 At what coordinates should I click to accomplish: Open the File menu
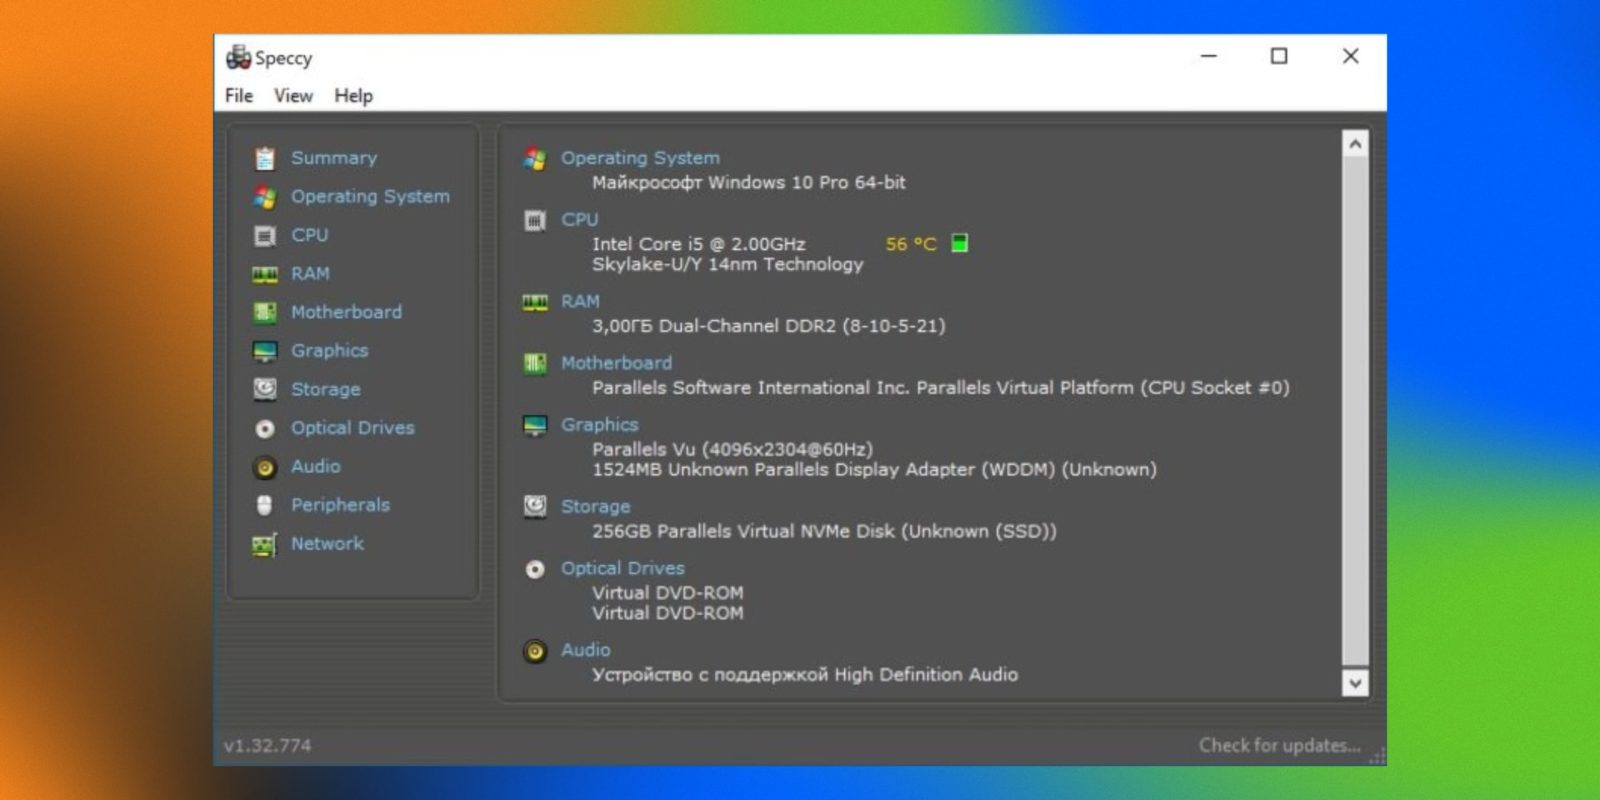coord(239,96)
